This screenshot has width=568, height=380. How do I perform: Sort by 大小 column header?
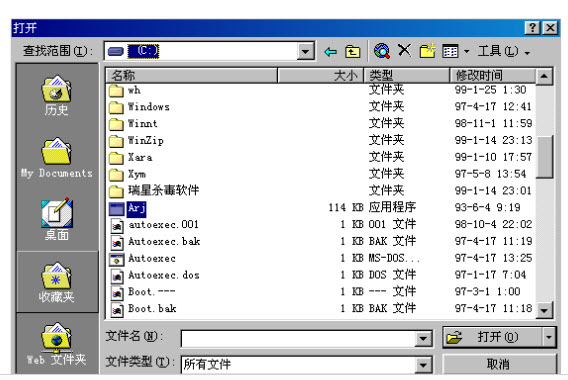[321, 75]
